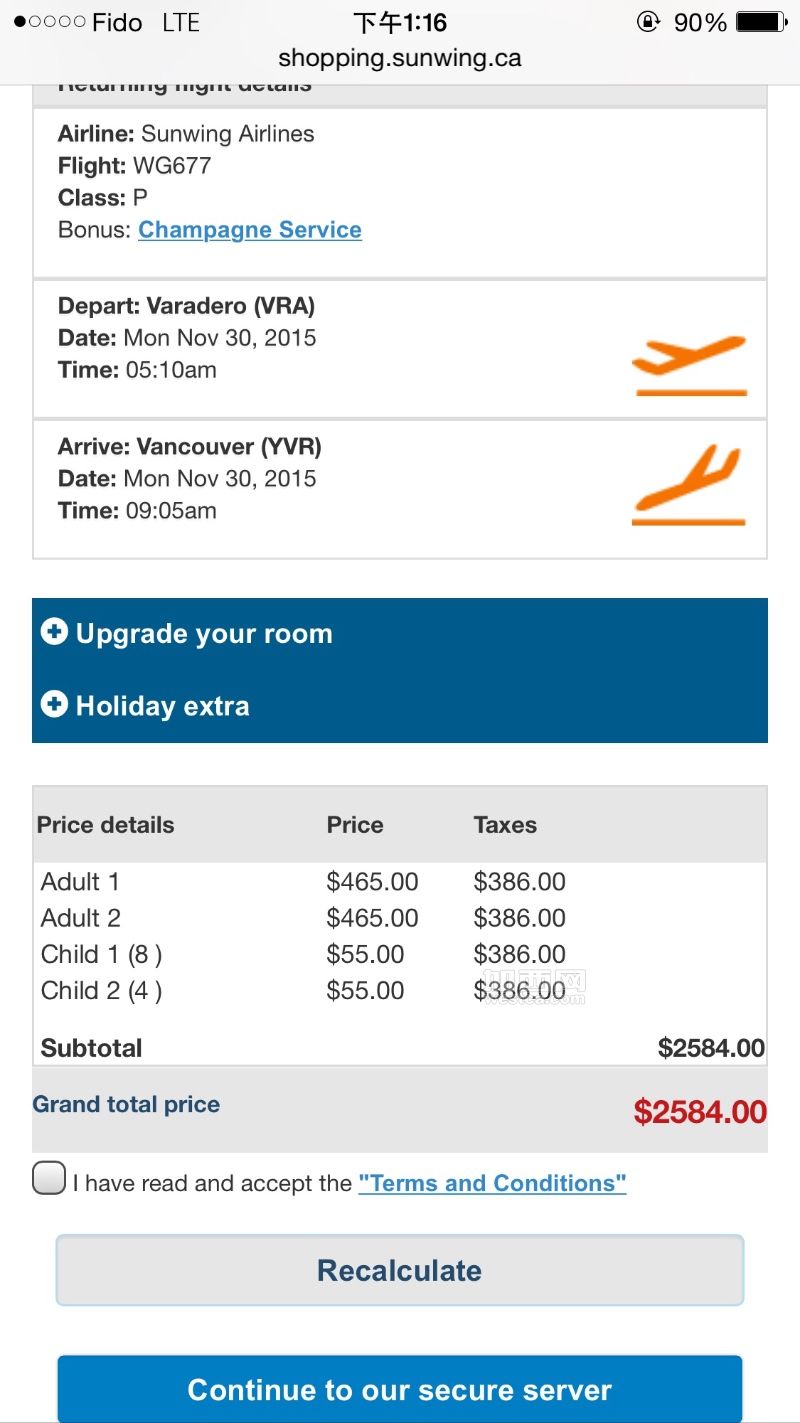Tap the rotation lock status icon
This screenshot has width=800, height=1423.
pyautogui.click(x=649, y=22)
